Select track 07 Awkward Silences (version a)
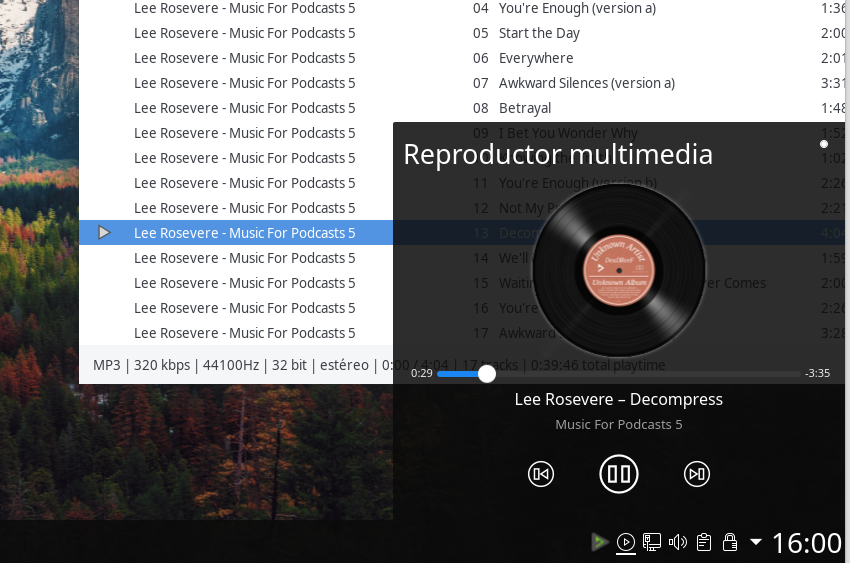Screen dimensions: 850x563 (586, 83)
